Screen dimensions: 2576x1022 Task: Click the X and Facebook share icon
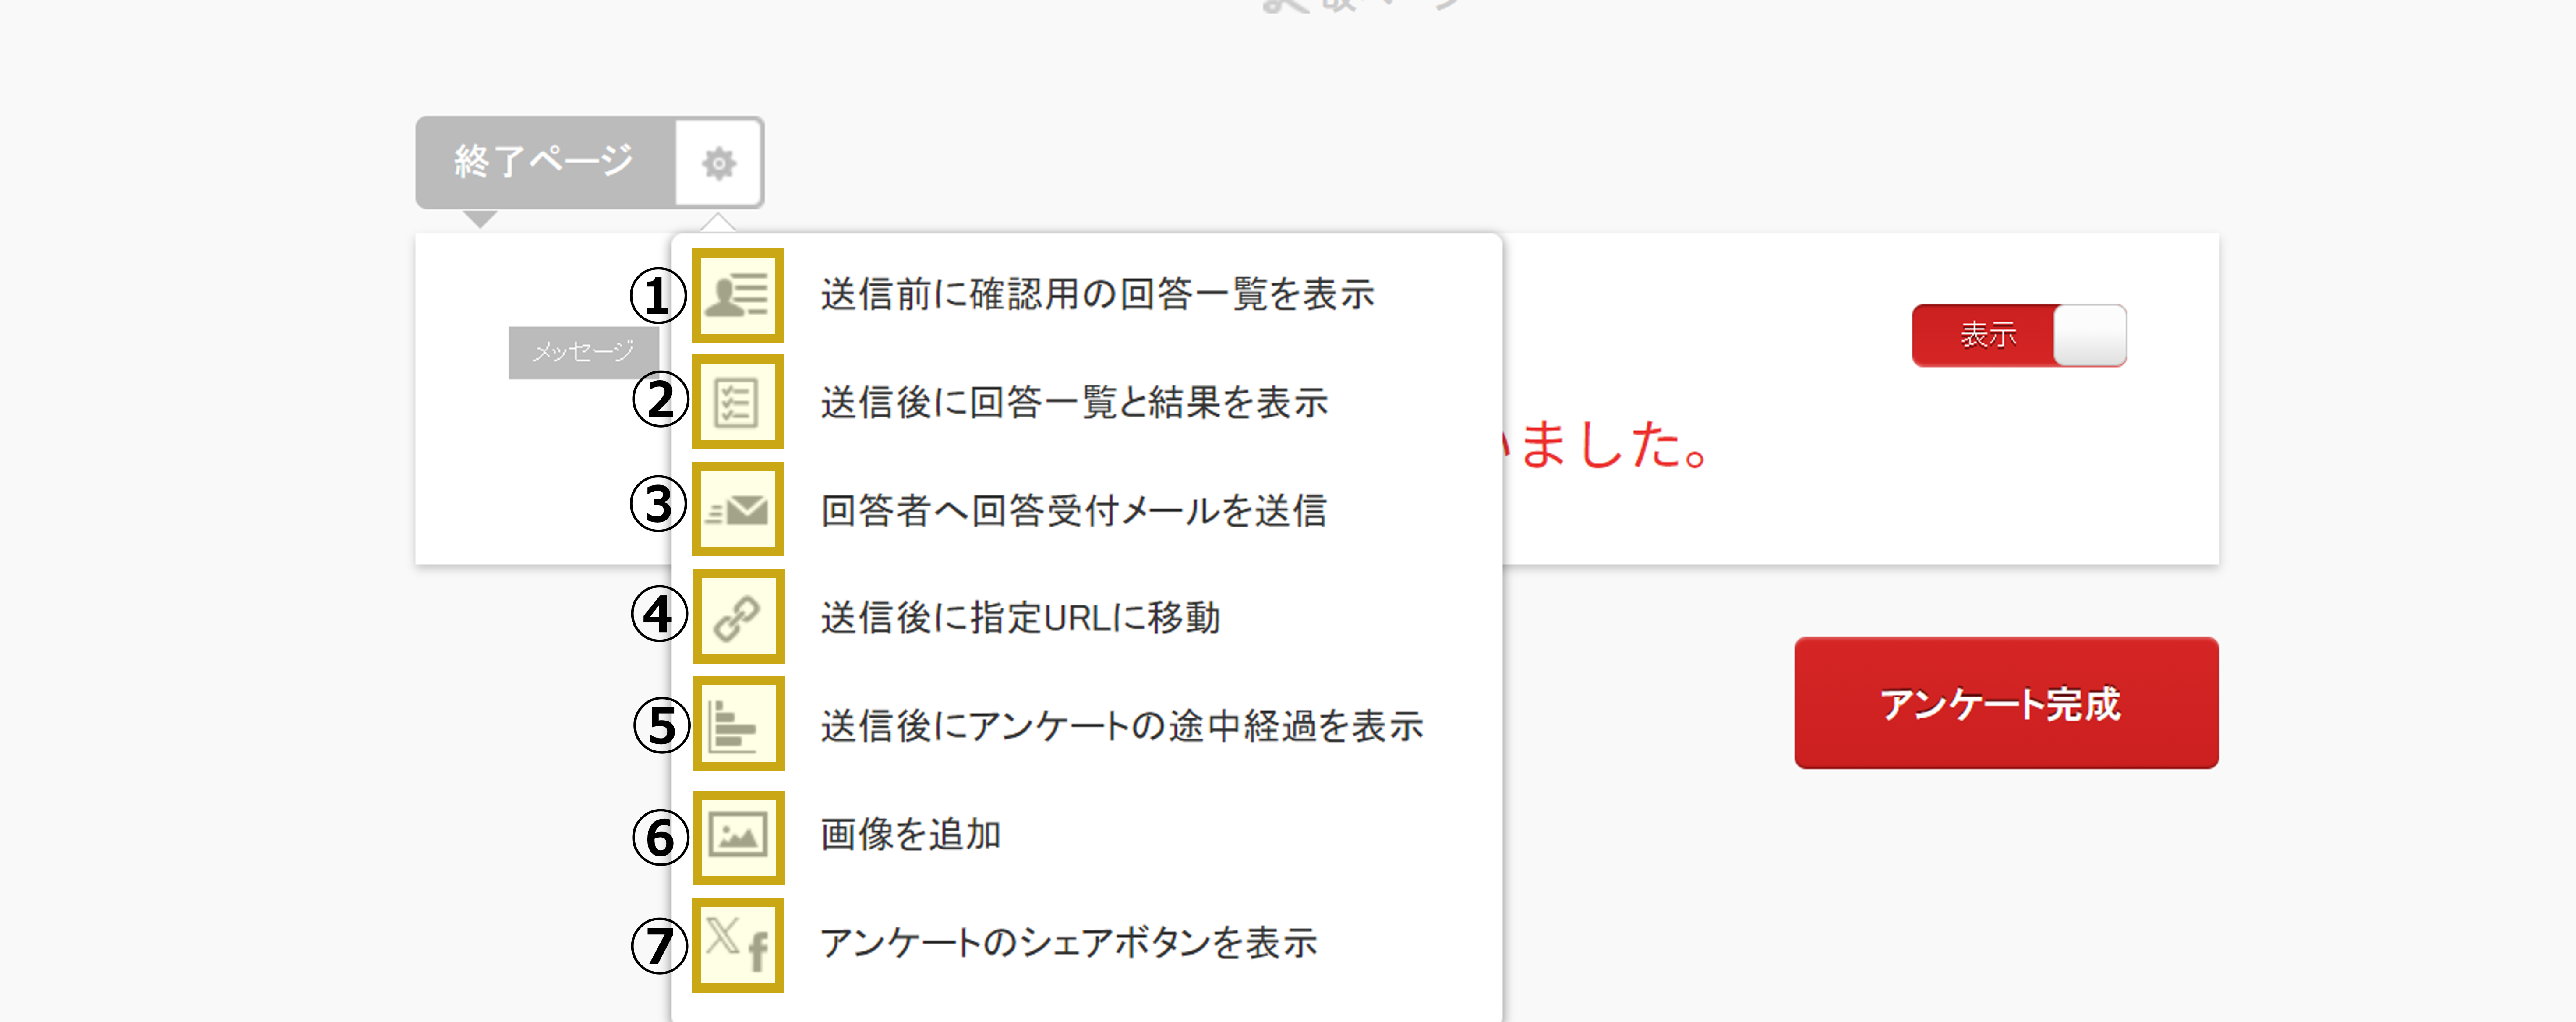(x=738, y=945)
